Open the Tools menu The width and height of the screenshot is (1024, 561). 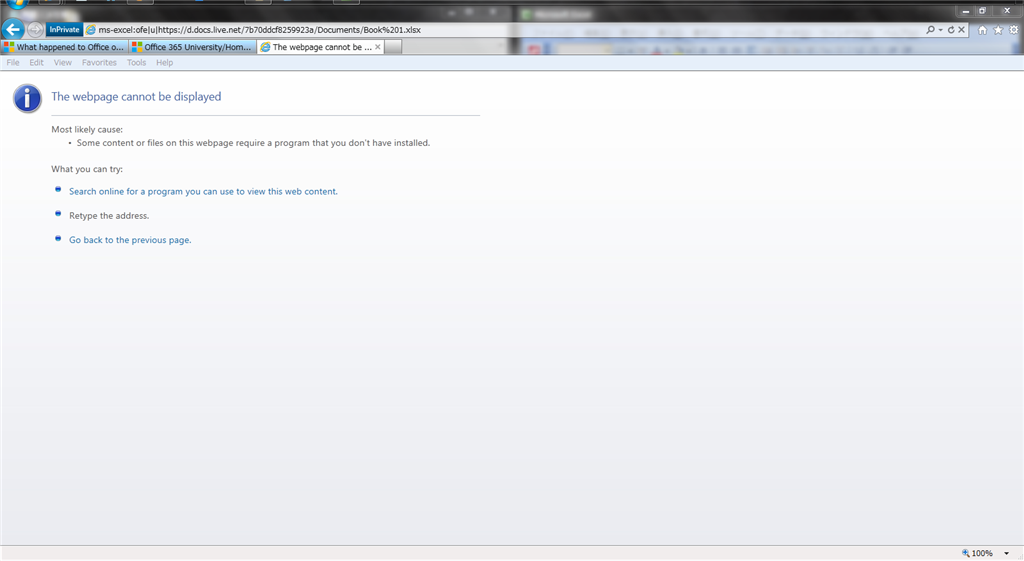point(136,63)
